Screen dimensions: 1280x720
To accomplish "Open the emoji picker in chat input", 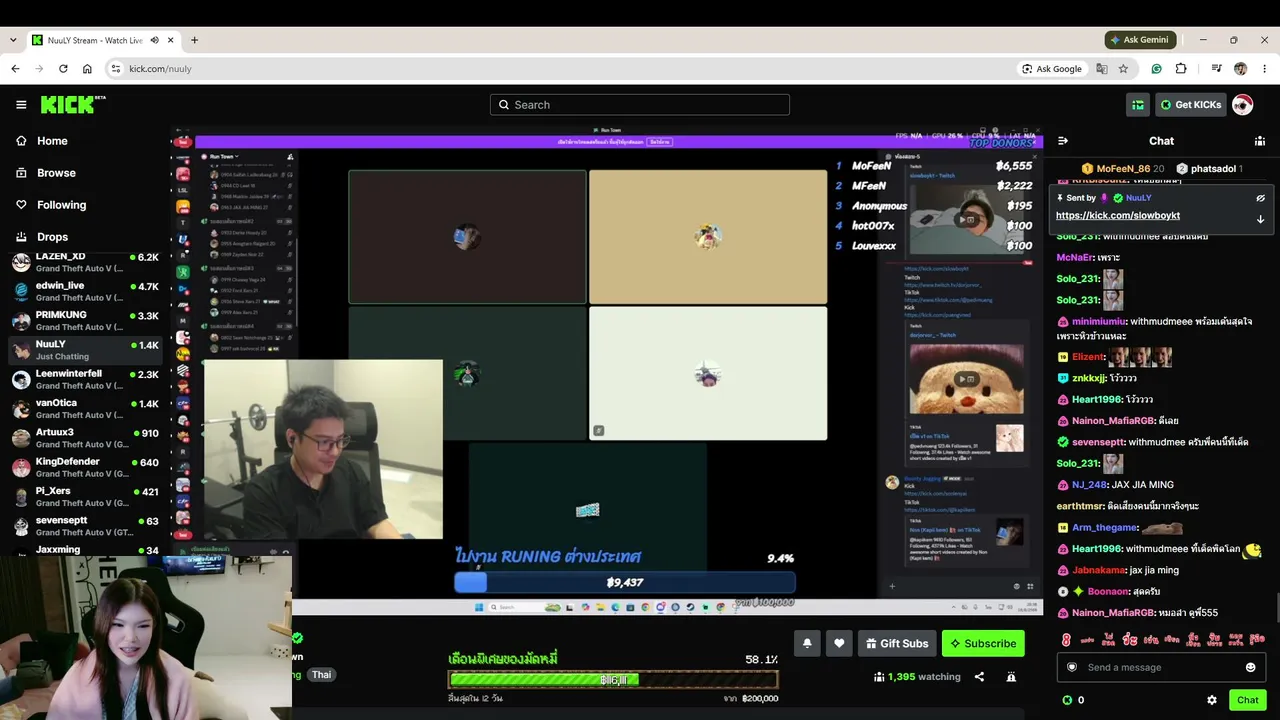I will 1250,667.
